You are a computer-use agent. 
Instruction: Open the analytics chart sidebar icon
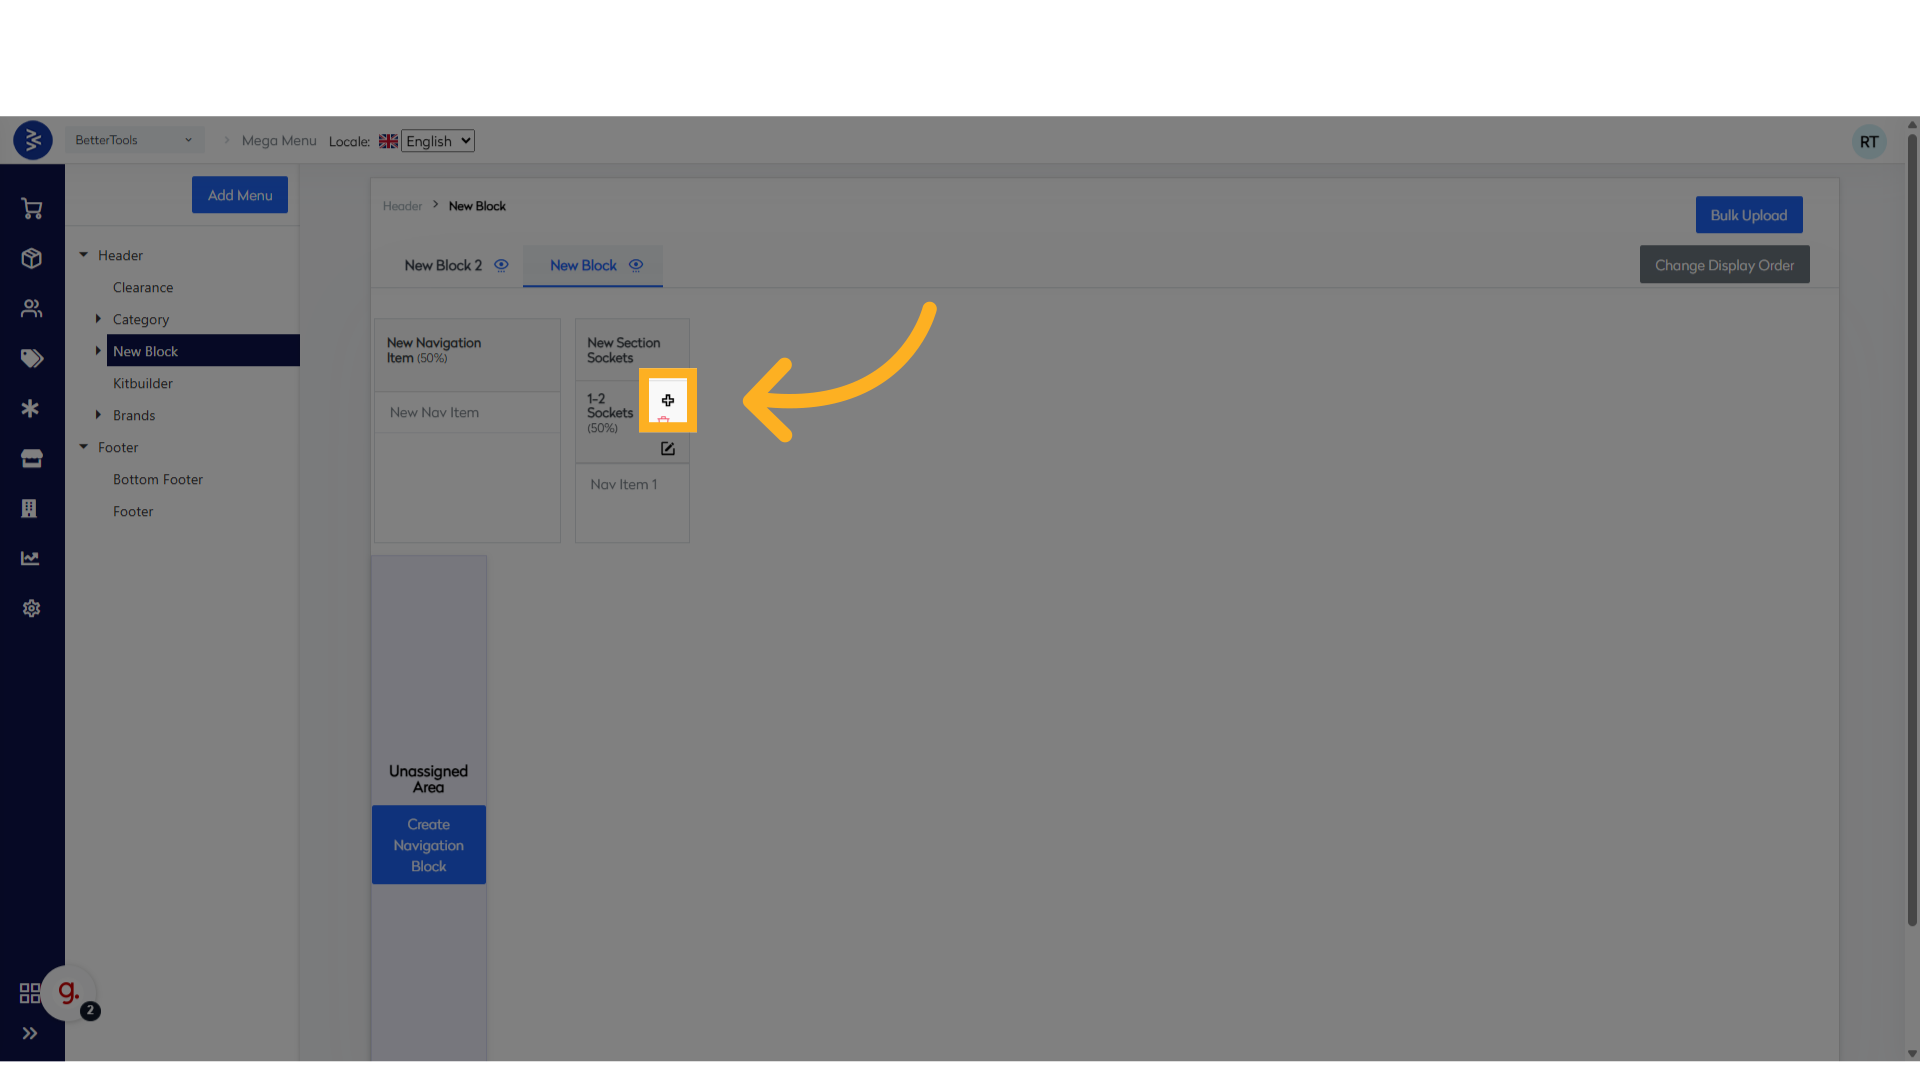(31, 559)
